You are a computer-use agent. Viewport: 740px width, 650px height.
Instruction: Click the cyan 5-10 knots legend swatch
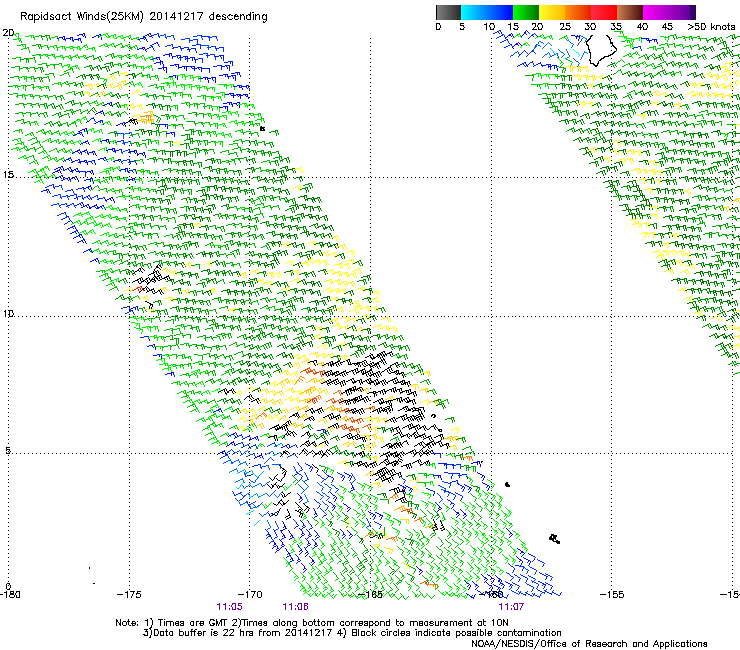pyautogui.click(x=474, y=12)
